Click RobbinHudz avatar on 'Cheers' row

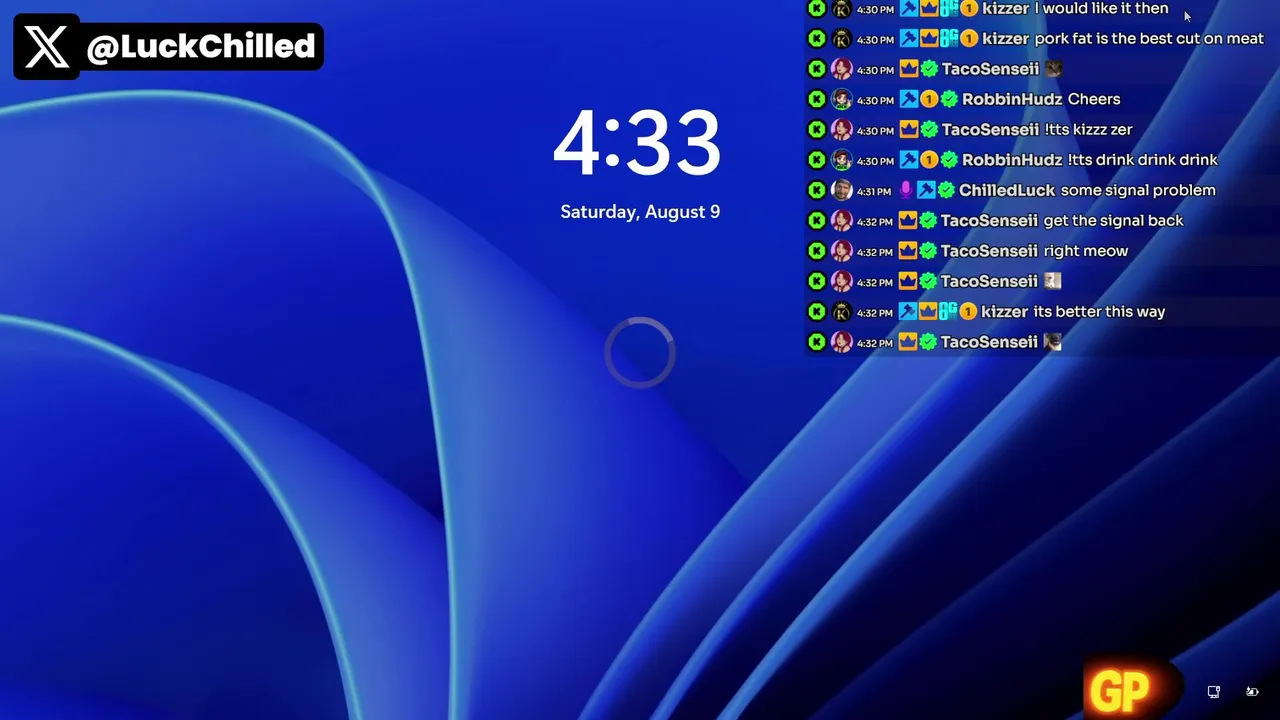point(842,99)
